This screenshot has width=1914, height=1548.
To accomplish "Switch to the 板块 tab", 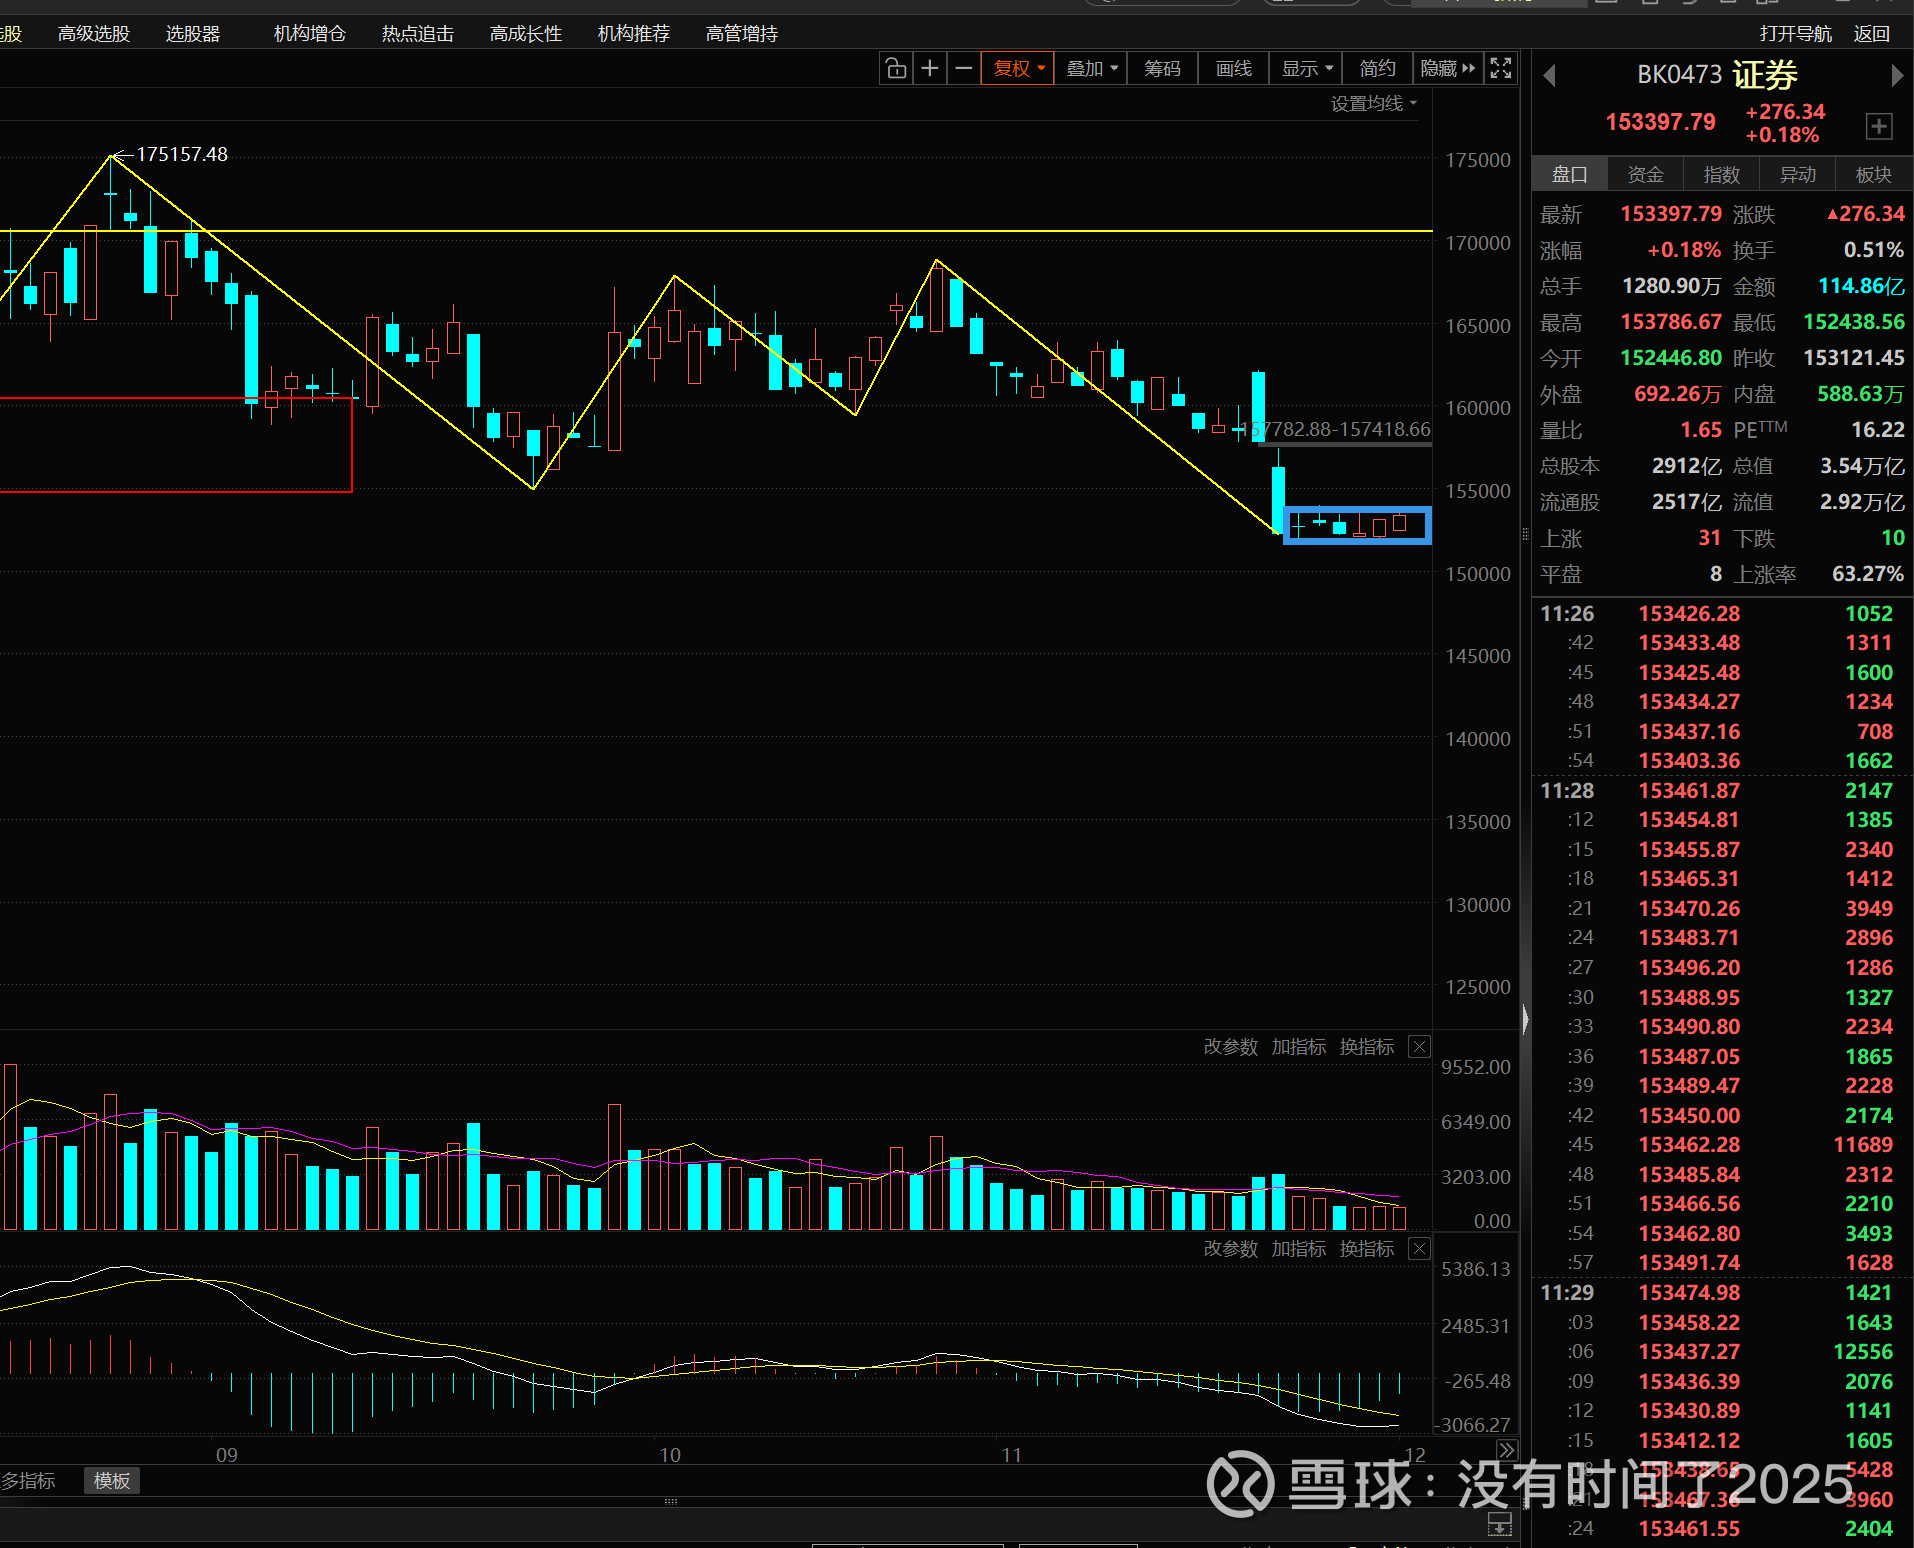I will (x=1874, y=175).
